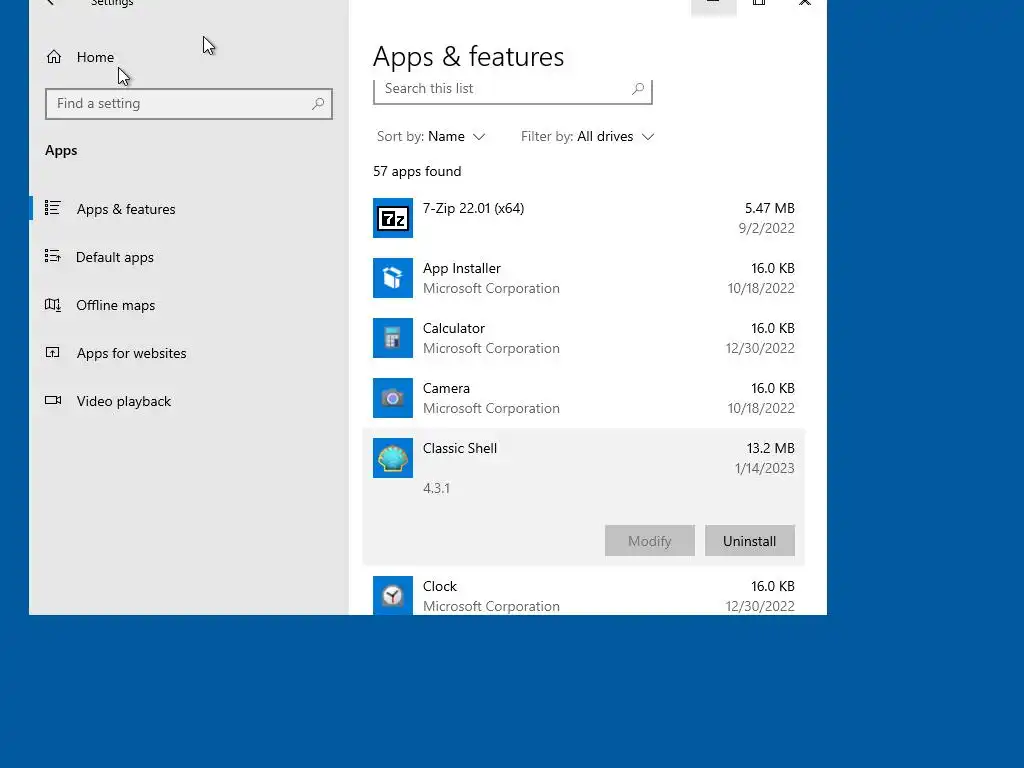Focus the Search this list field
The width and height of the screenshot is (1024, 768).
513,90
